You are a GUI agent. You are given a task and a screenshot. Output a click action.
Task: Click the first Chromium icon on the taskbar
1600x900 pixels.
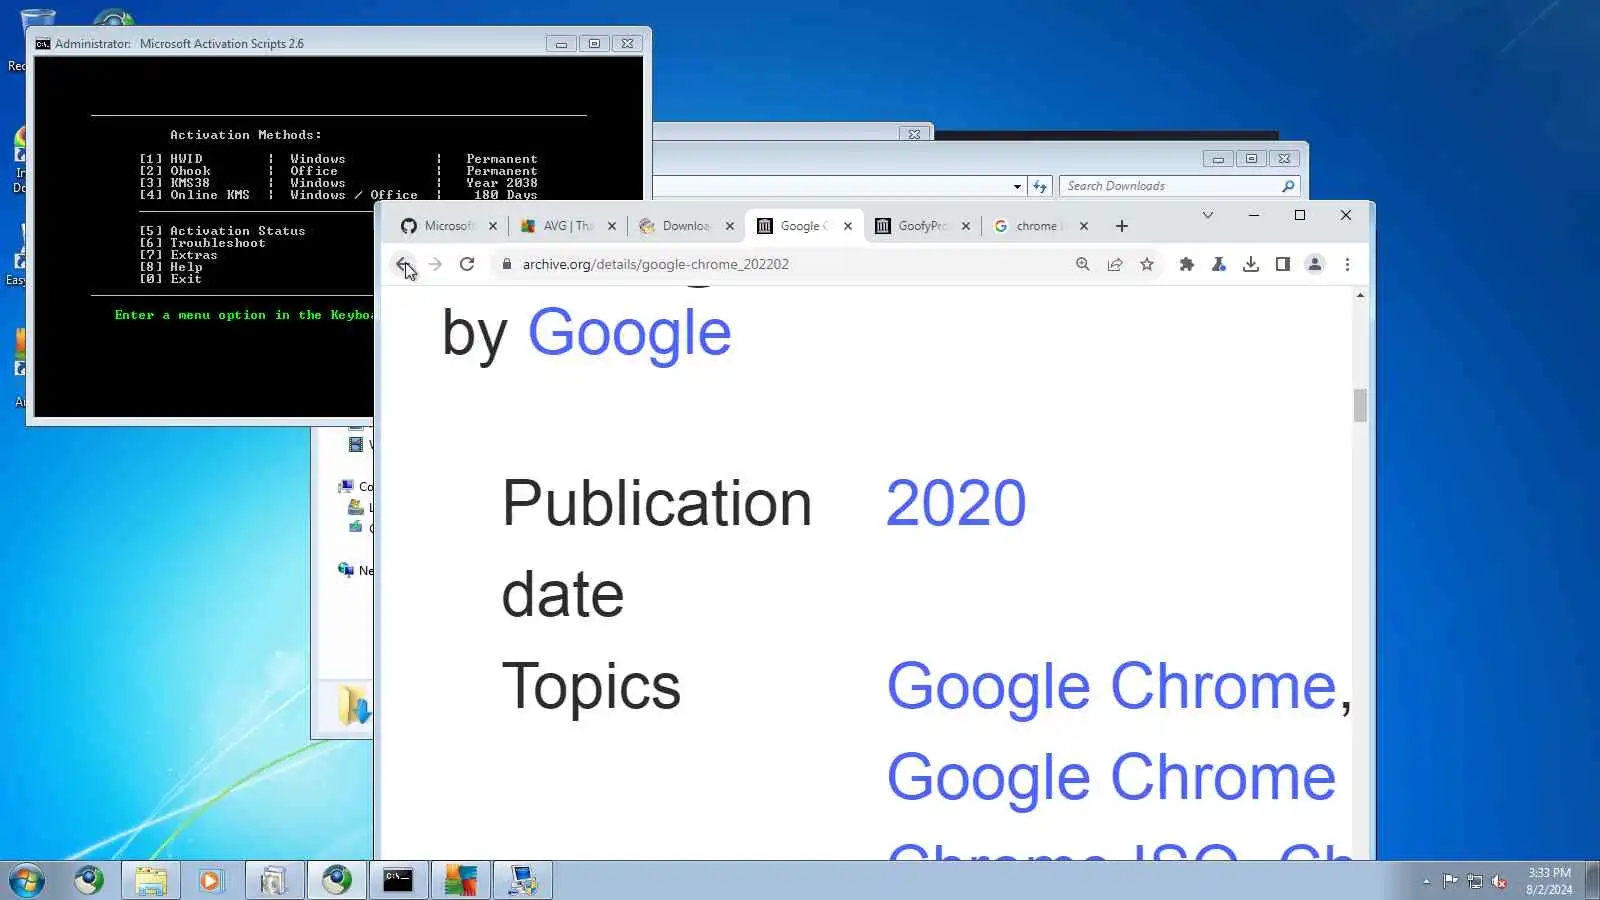click(89, 880)
